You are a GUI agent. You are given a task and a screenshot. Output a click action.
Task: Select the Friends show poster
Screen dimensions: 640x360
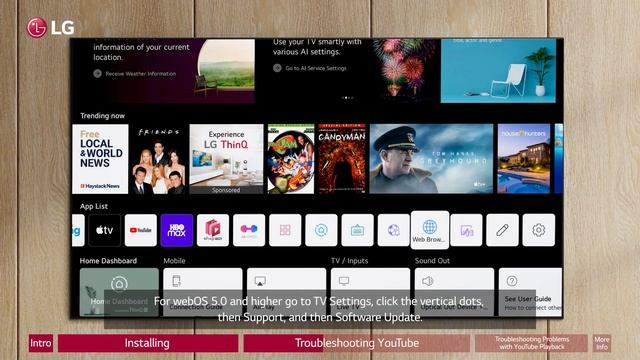[x=158, y=159]
